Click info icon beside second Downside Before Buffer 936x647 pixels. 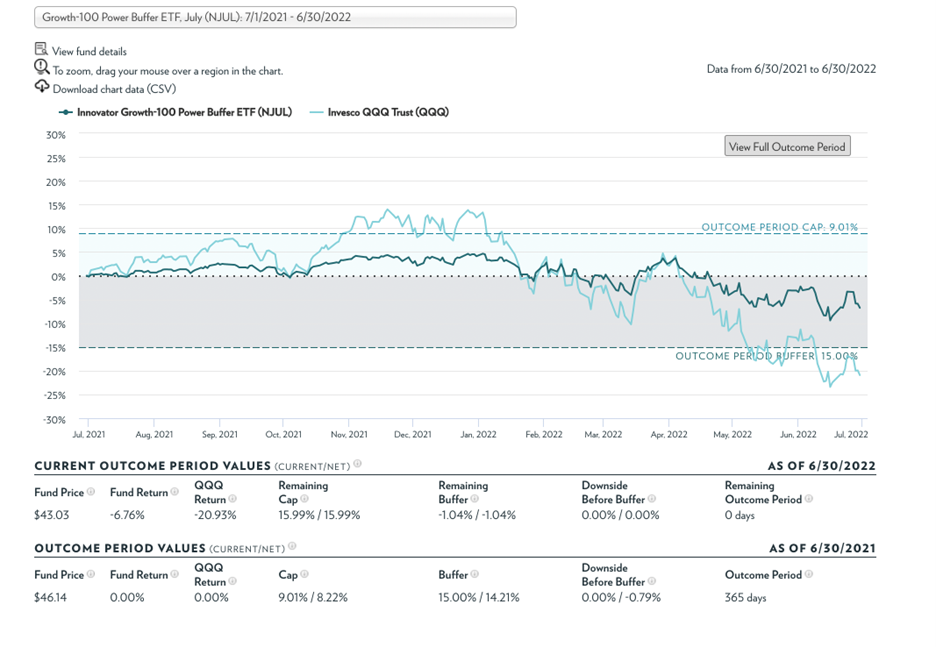652,581
